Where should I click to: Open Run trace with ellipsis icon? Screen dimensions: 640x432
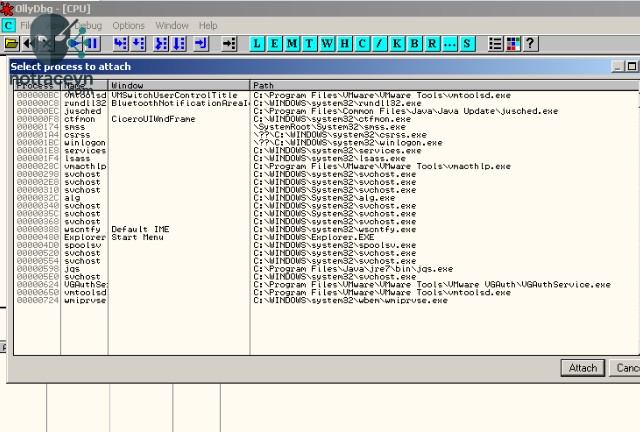point(450,44)
